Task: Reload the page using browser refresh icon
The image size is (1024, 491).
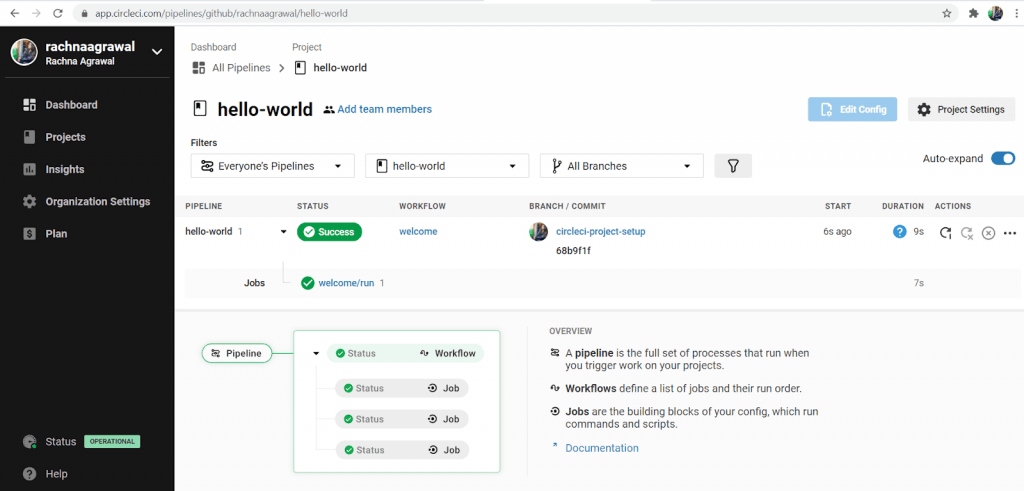Action: click(57, 13)
